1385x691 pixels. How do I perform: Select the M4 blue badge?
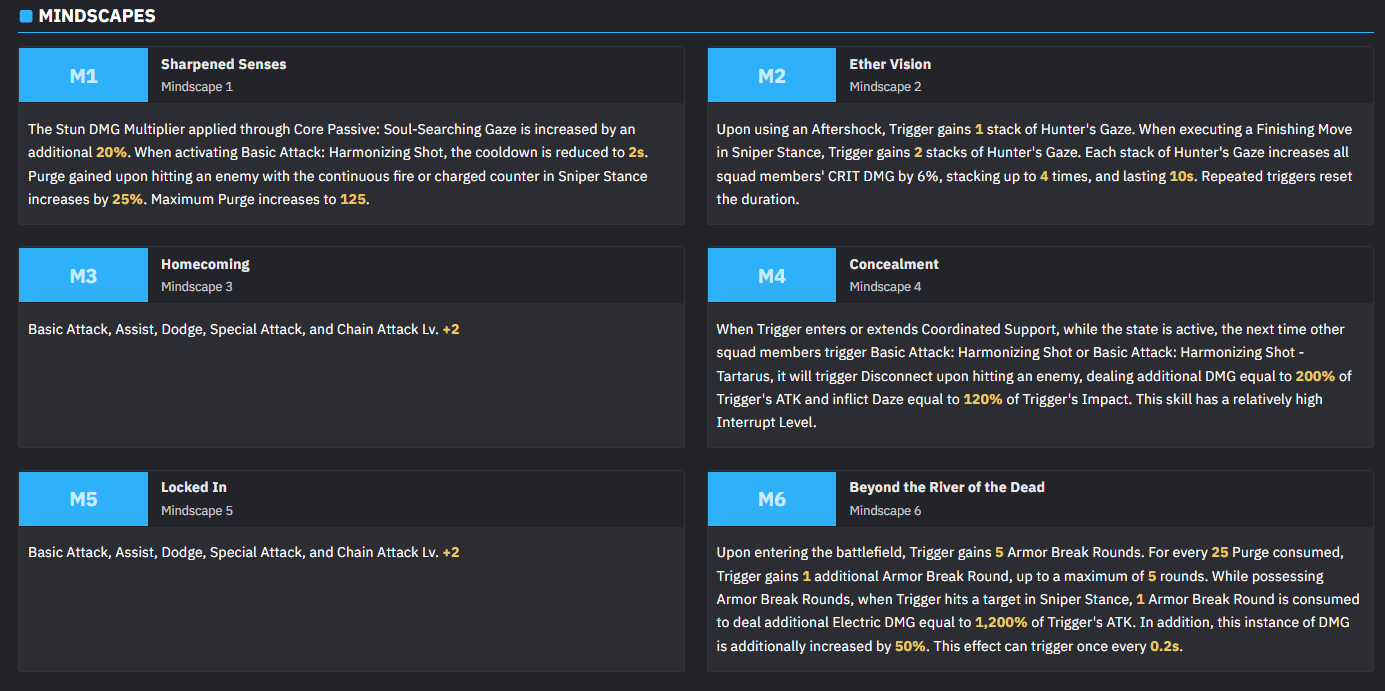[772, 275]
